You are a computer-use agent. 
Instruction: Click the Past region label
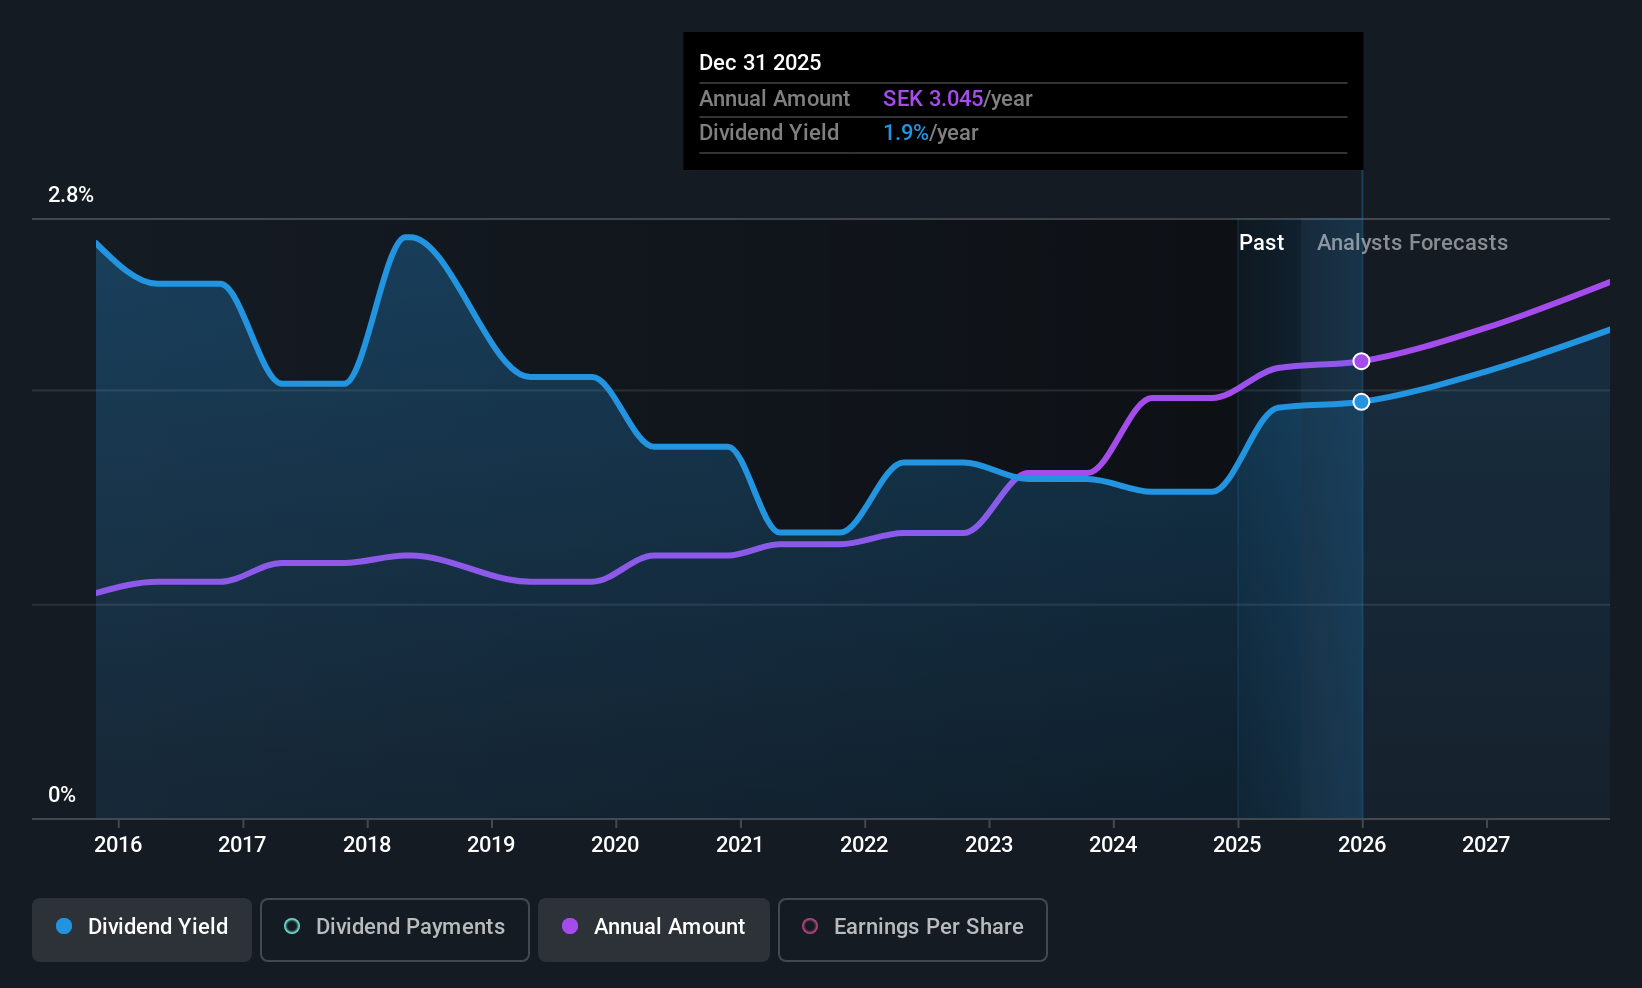tap(1261, 242)
